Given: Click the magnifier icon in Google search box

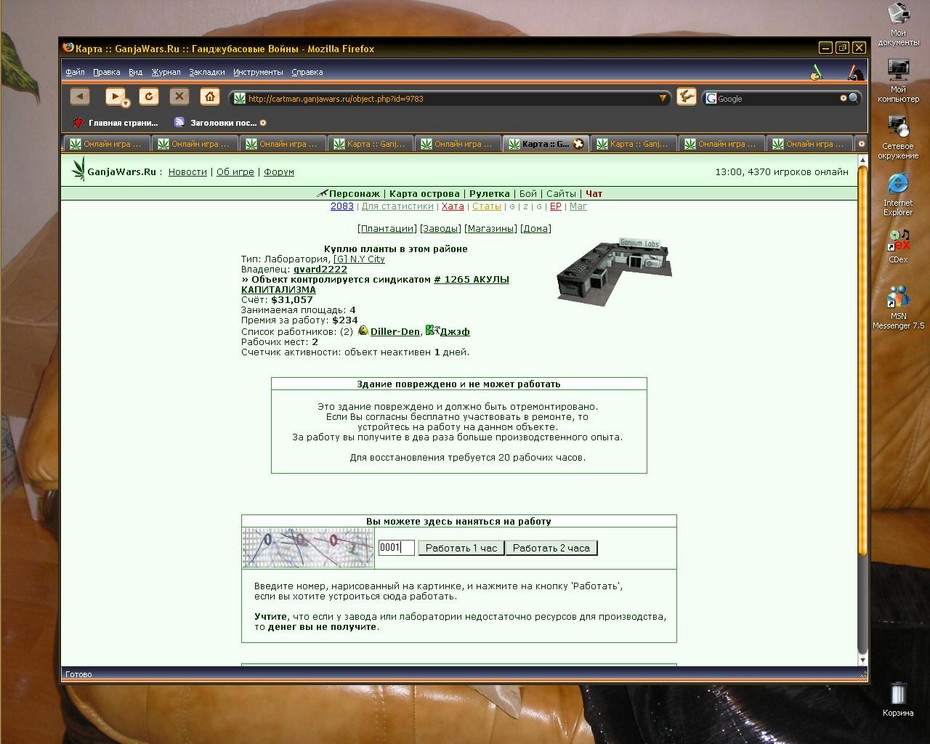Looking at the screenshot, I should (x=853, y=98).
